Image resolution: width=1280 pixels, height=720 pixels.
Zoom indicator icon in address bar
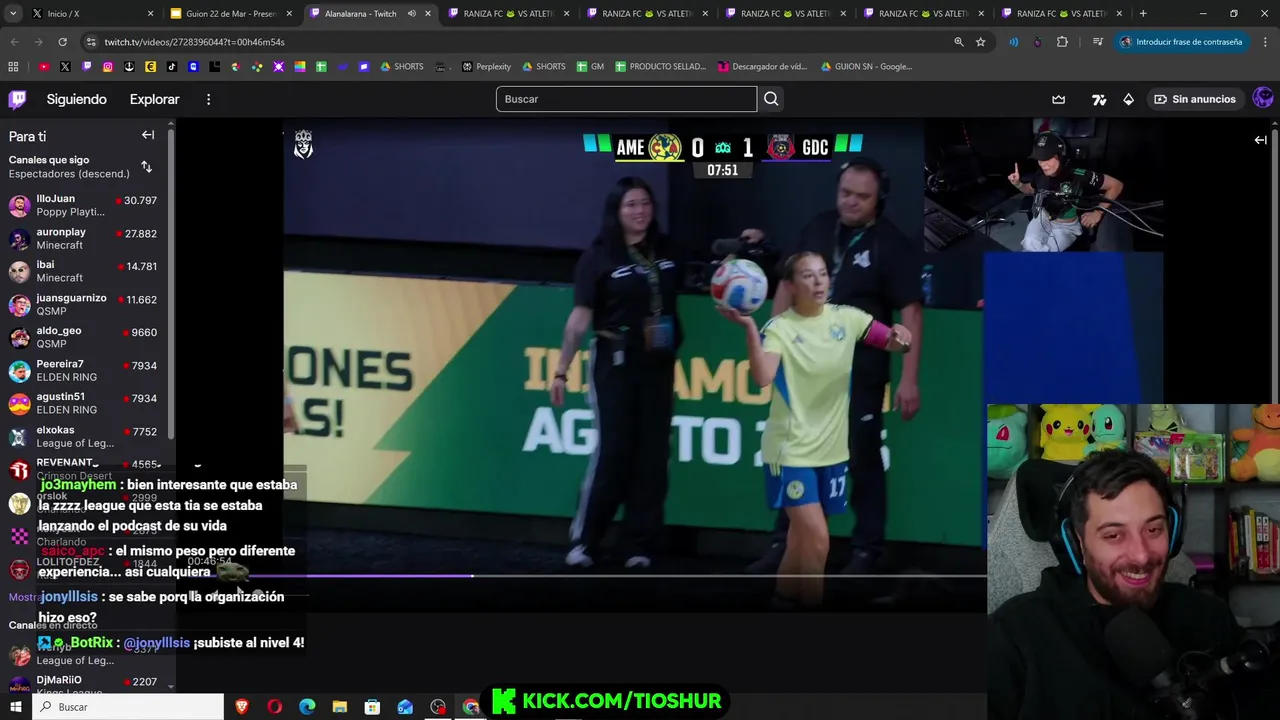pos(959,42)
